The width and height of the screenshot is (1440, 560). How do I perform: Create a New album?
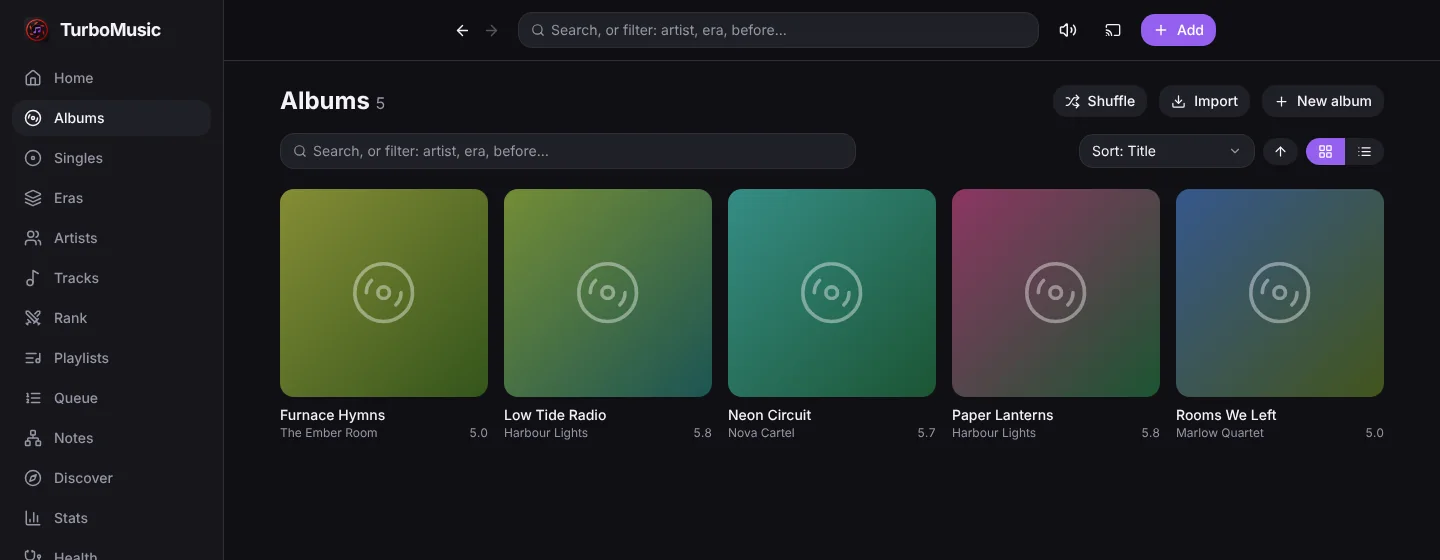click(x=1323, y=101)
